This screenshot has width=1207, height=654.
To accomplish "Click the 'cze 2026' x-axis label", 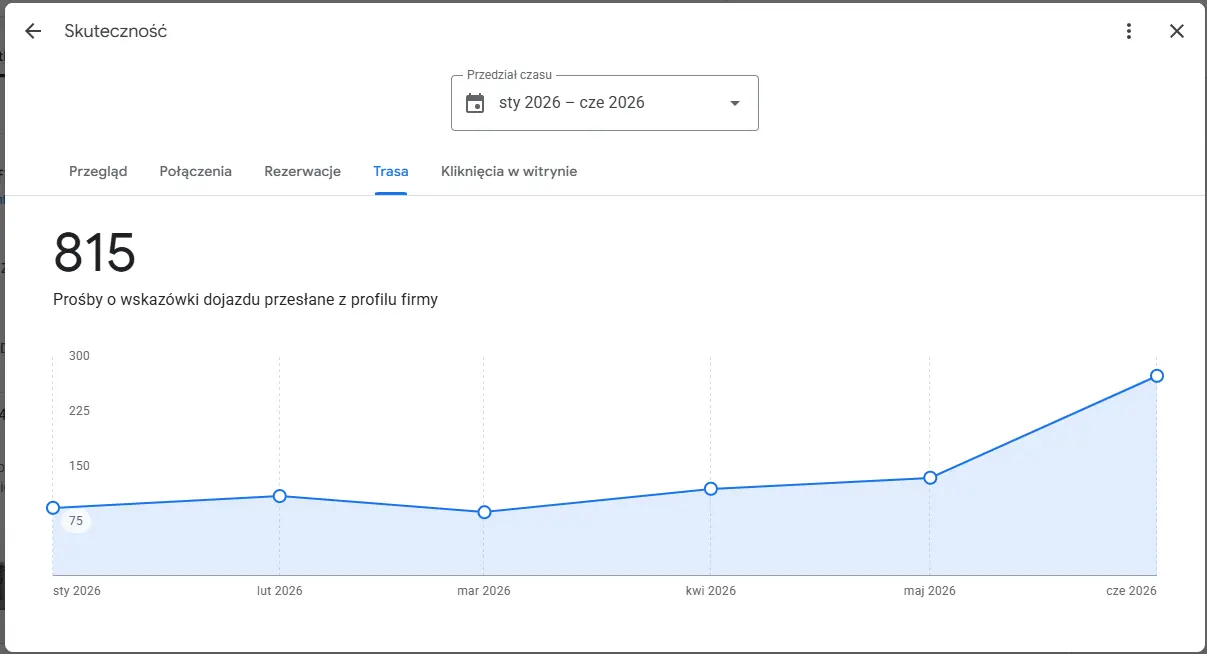I will [x=1131, y=591].
